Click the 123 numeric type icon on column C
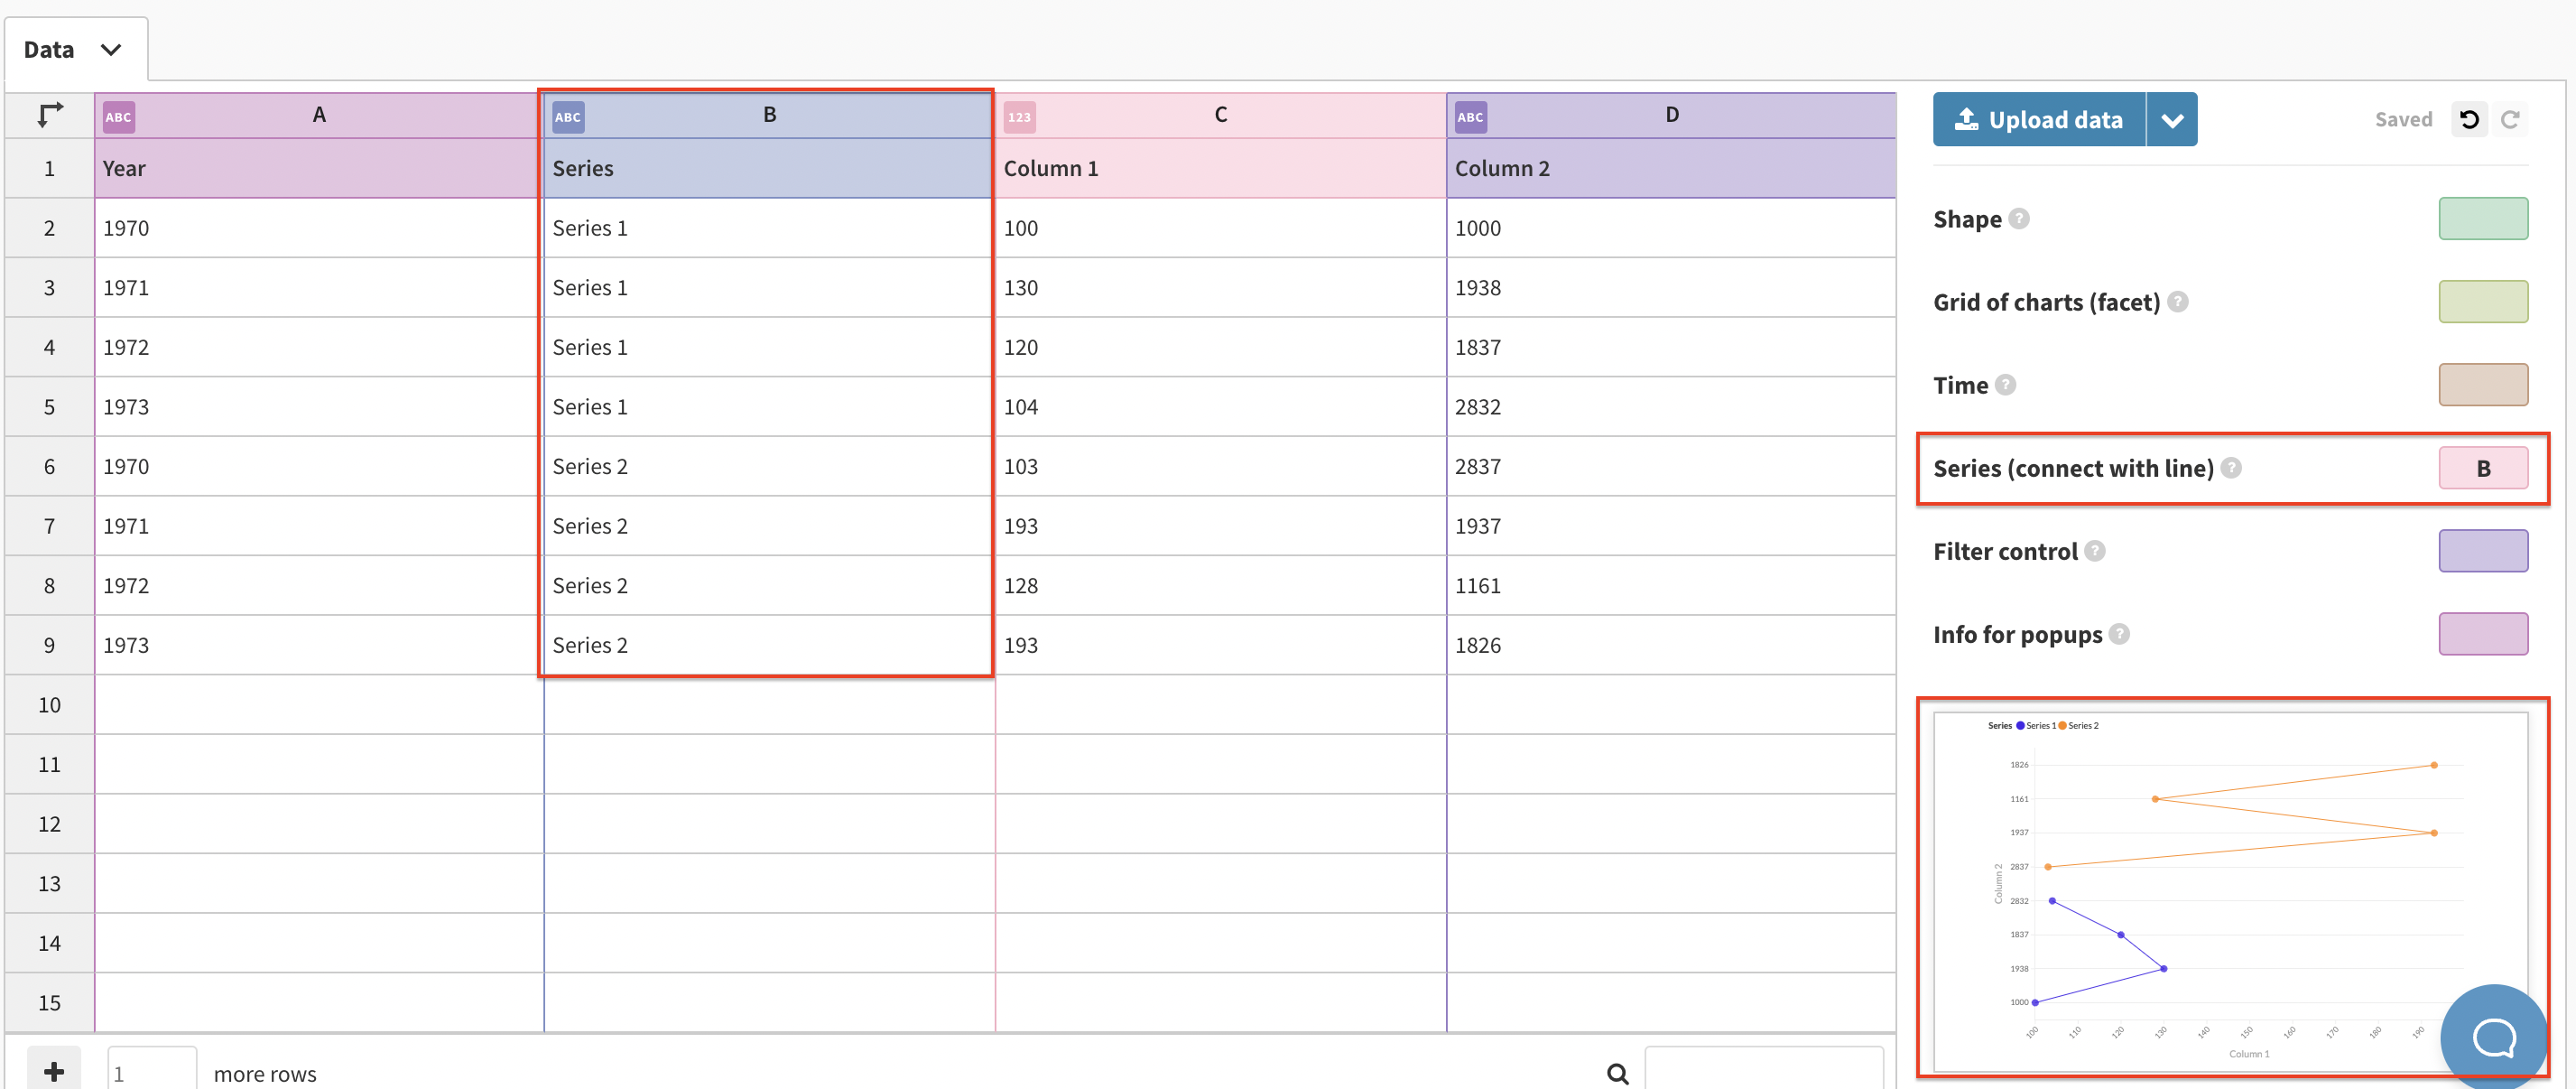2576x1089 pixels. coord(1019,116)
